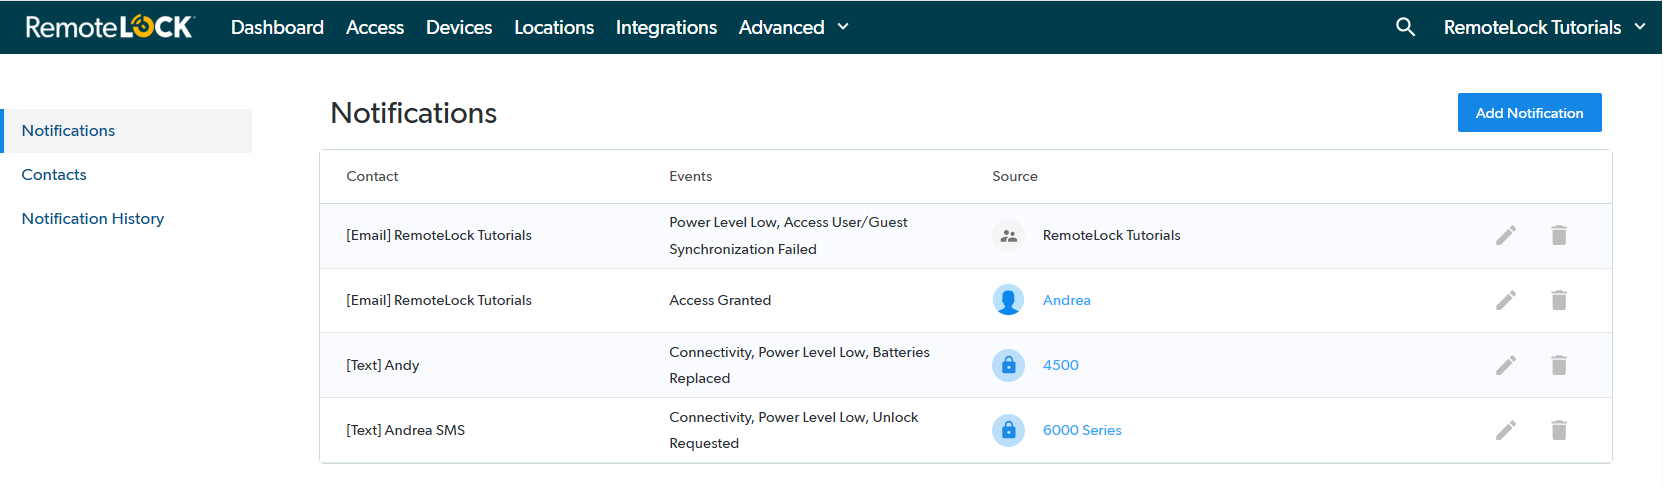This screenshot has height=487, width=1663.
Task: Expand the Advanced menu dropdown
Action: click(x=794, y=27)
